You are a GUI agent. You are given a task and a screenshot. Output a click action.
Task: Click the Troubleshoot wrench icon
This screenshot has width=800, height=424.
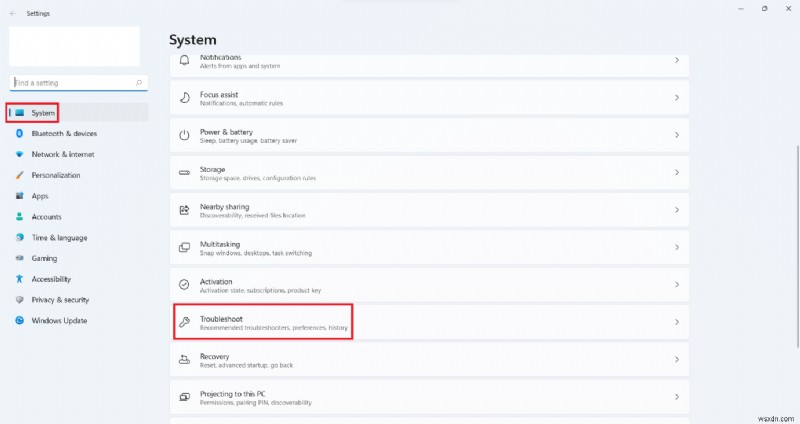click(184, 322)
